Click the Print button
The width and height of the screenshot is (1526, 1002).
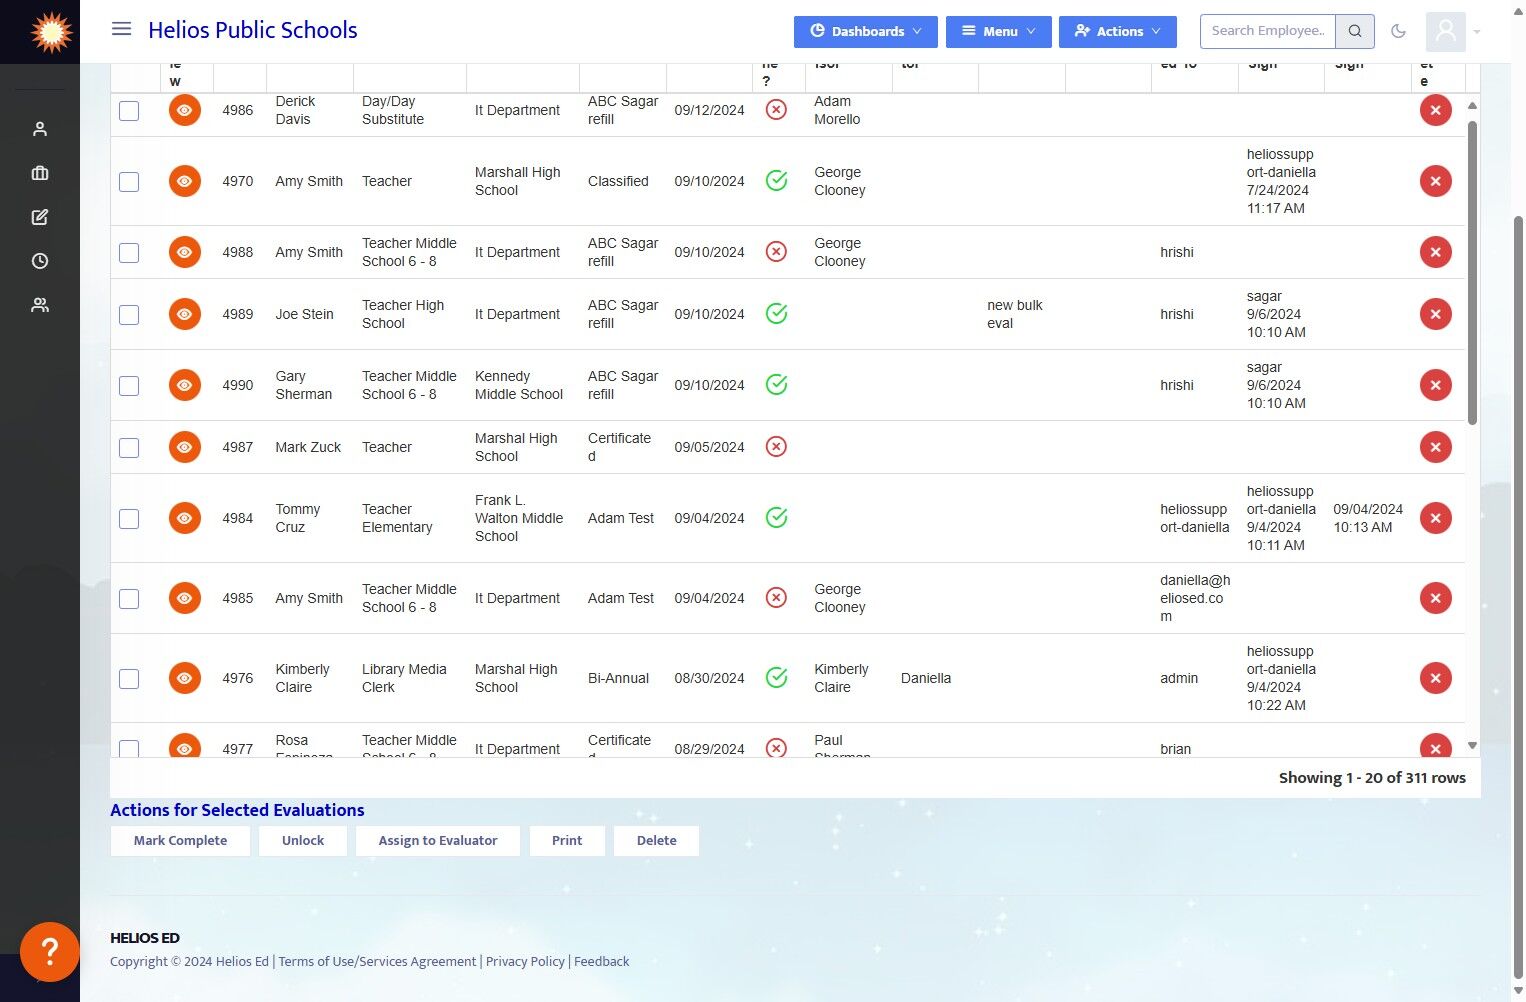click(x=567, y=840)
